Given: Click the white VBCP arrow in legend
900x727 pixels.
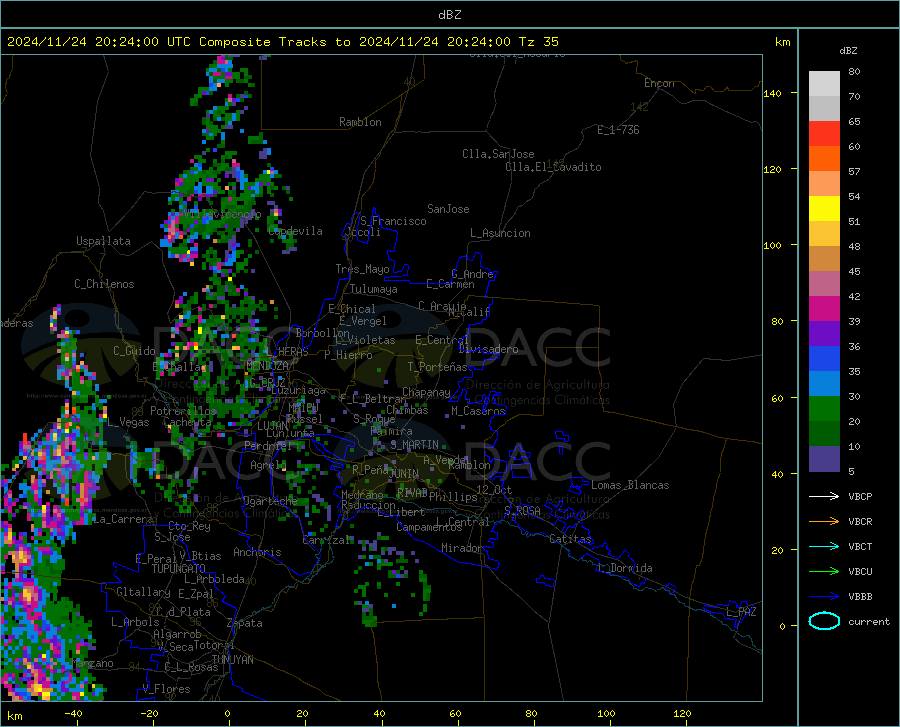Looking at the screenshot, I should coord(824,496).
